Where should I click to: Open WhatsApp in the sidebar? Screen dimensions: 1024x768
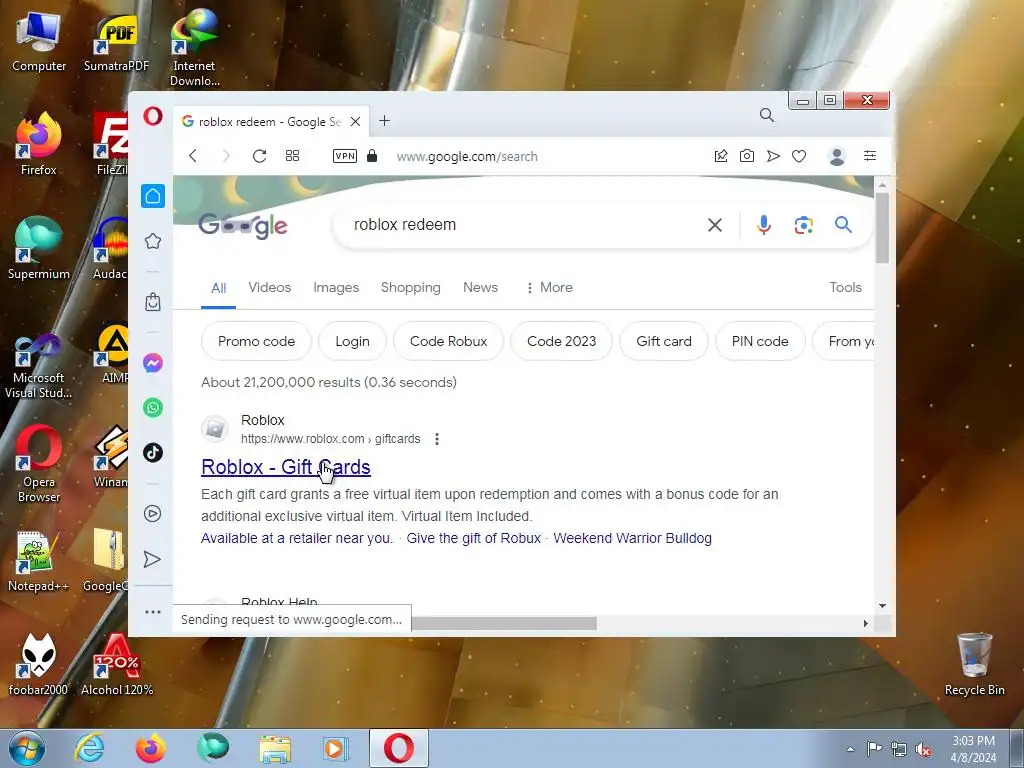pyautogui.click(x=153, y=408)
